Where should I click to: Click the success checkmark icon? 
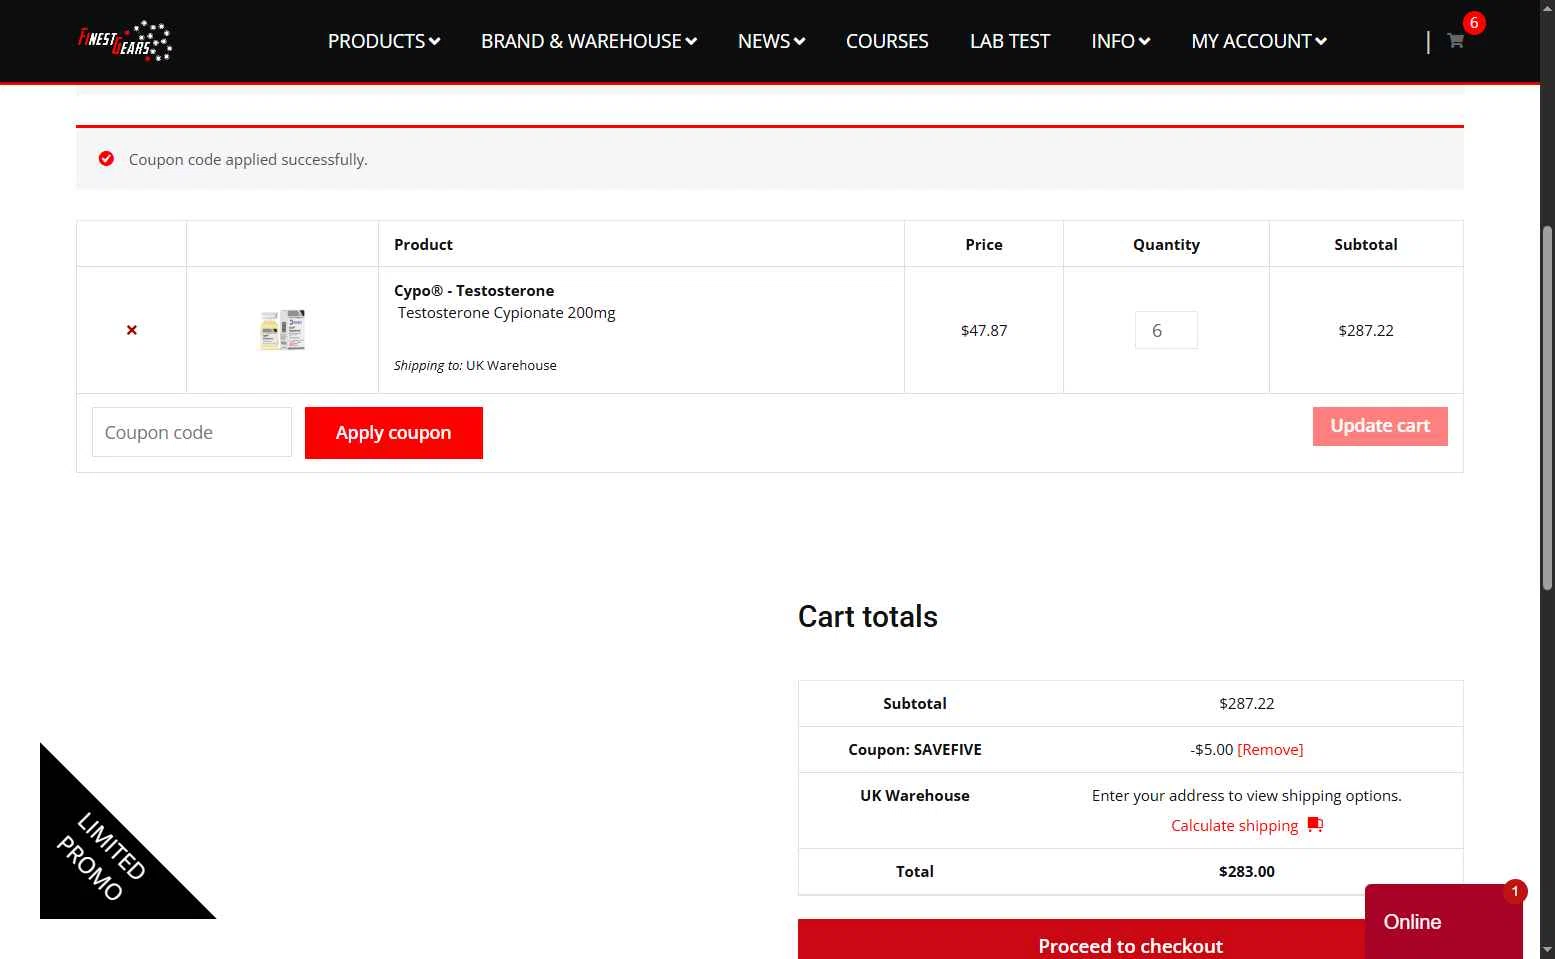coord(106,159)
